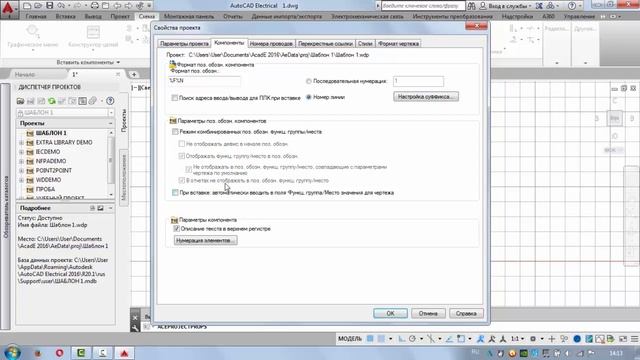Toggle 'В отчетах не отображать' checkbox
The height and width of the screenshot is (360, 640).
(x=182, y=180)
